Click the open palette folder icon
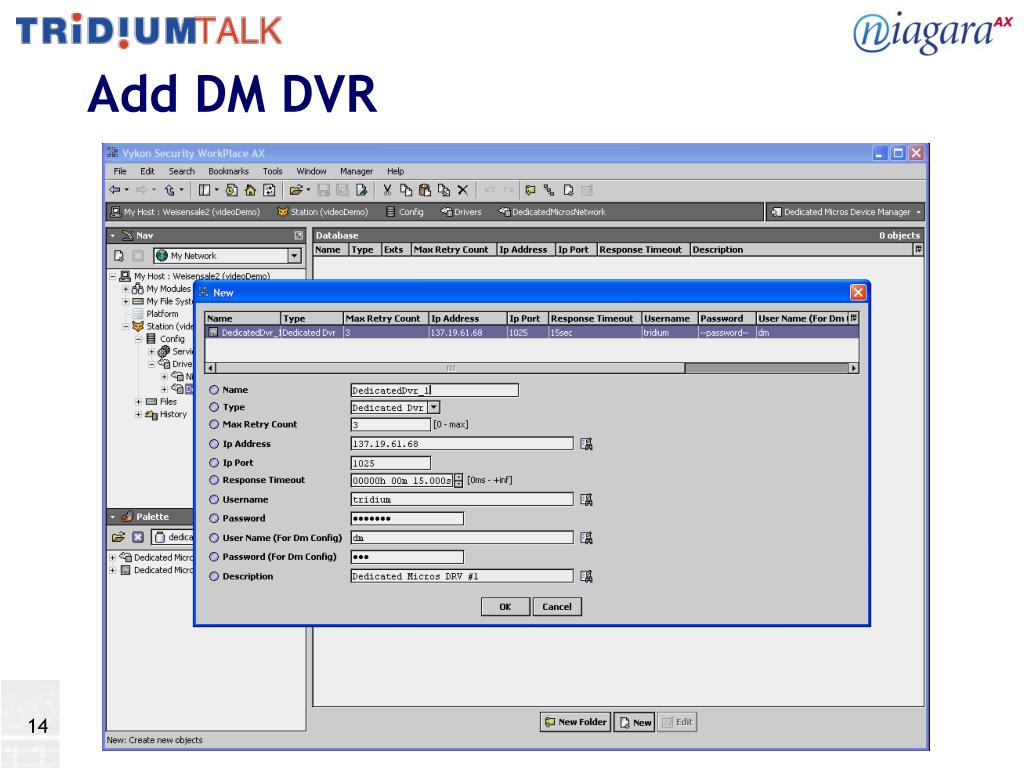The height and width of the screenshot is (768, 1024). coord(118,537)
